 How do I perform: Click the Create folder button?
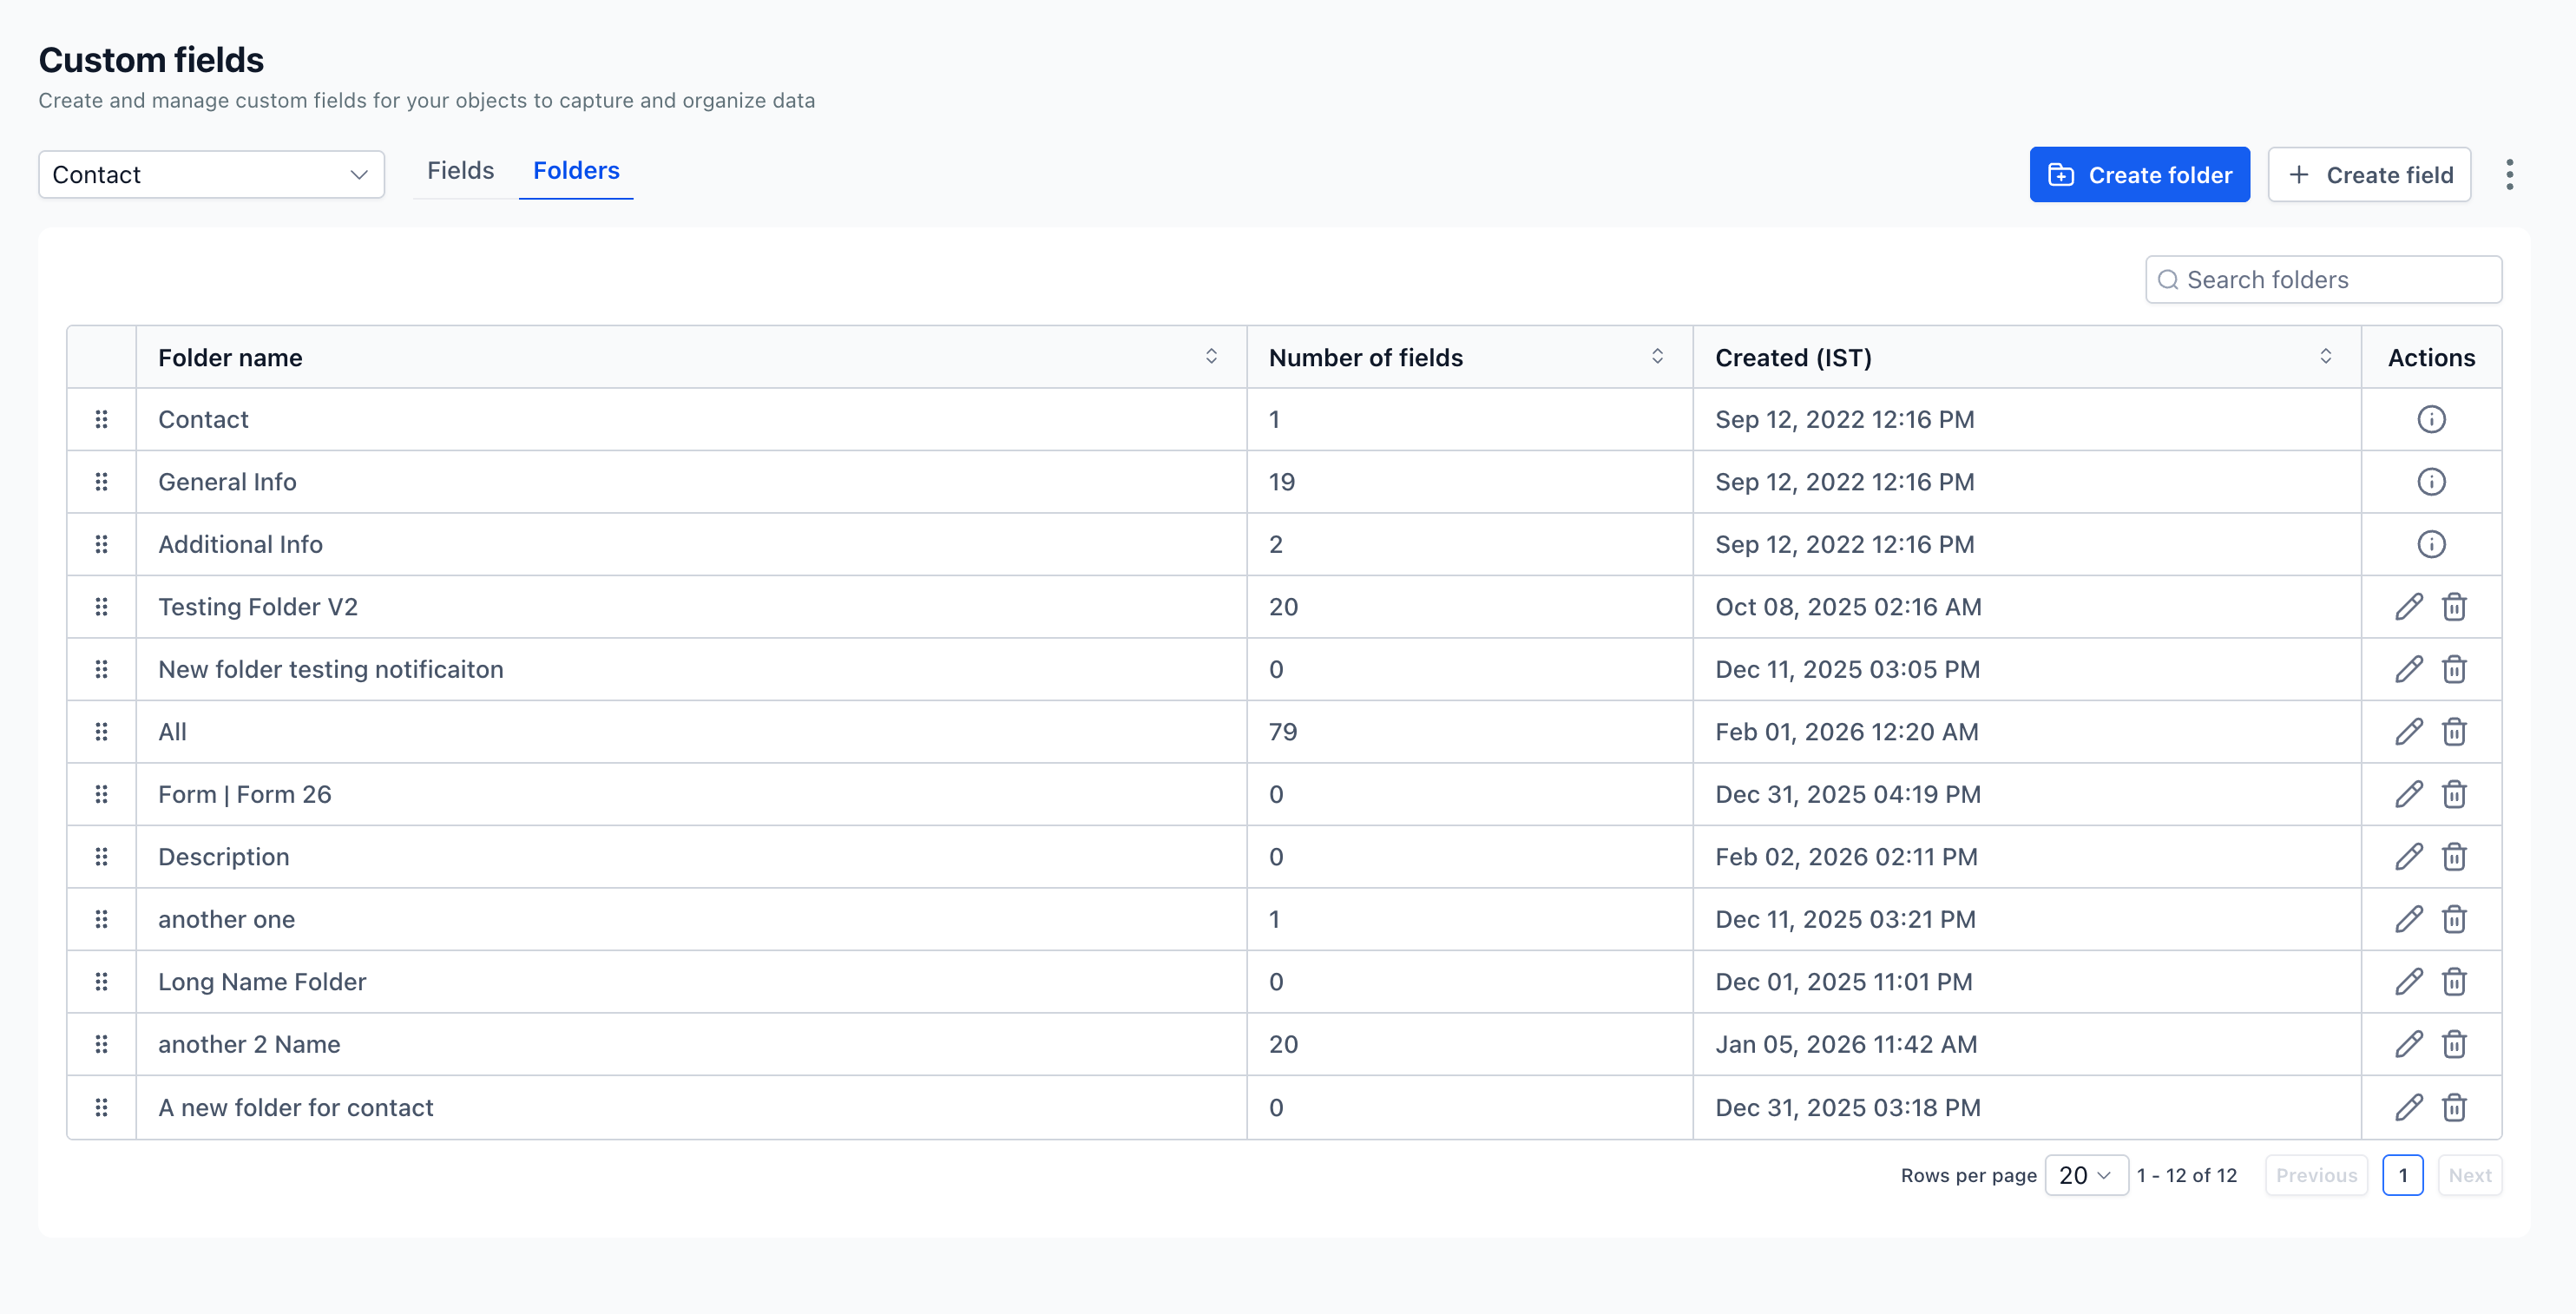2139,175
